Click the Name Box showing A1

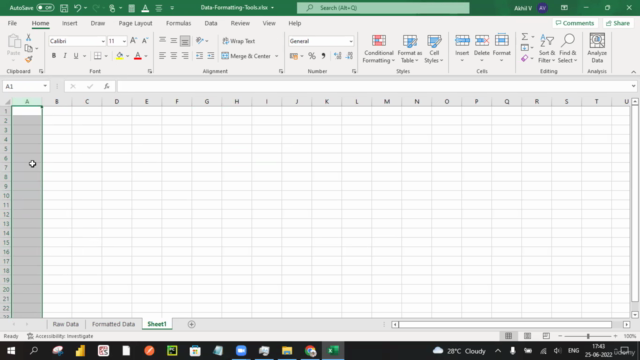[x=25, y=86]
